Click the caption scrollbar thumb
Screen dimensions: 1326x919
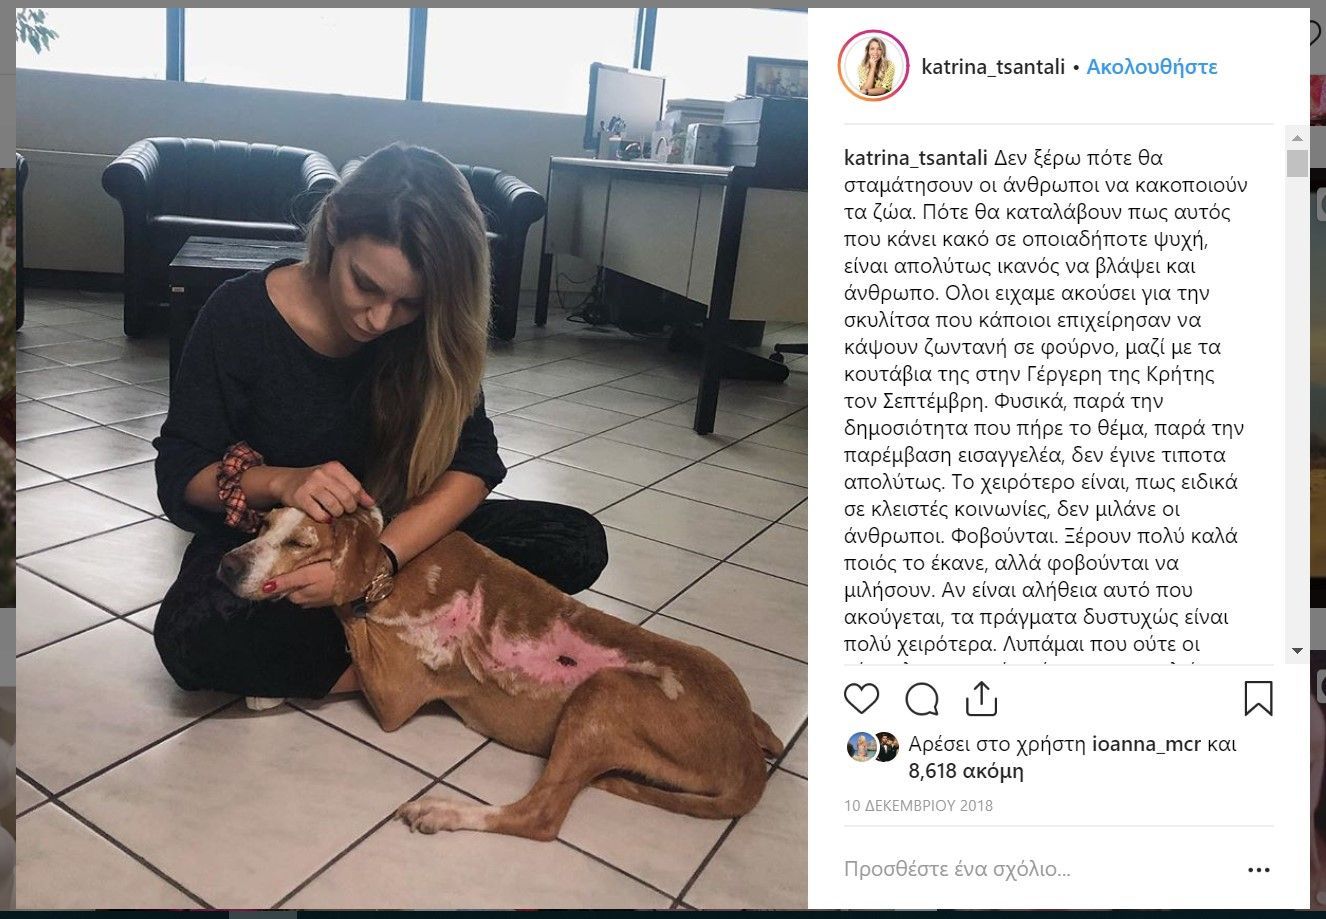click(1297, 163)
